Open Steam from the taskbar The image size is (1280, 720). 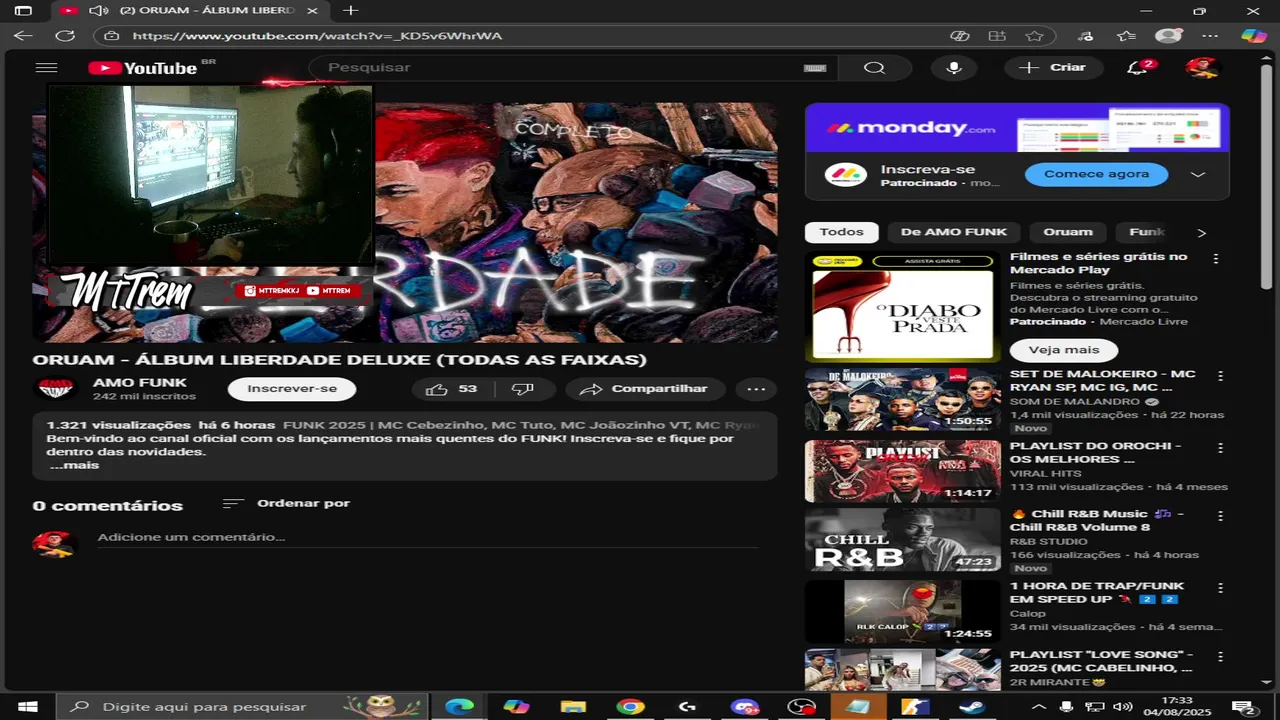click(971, 707)
